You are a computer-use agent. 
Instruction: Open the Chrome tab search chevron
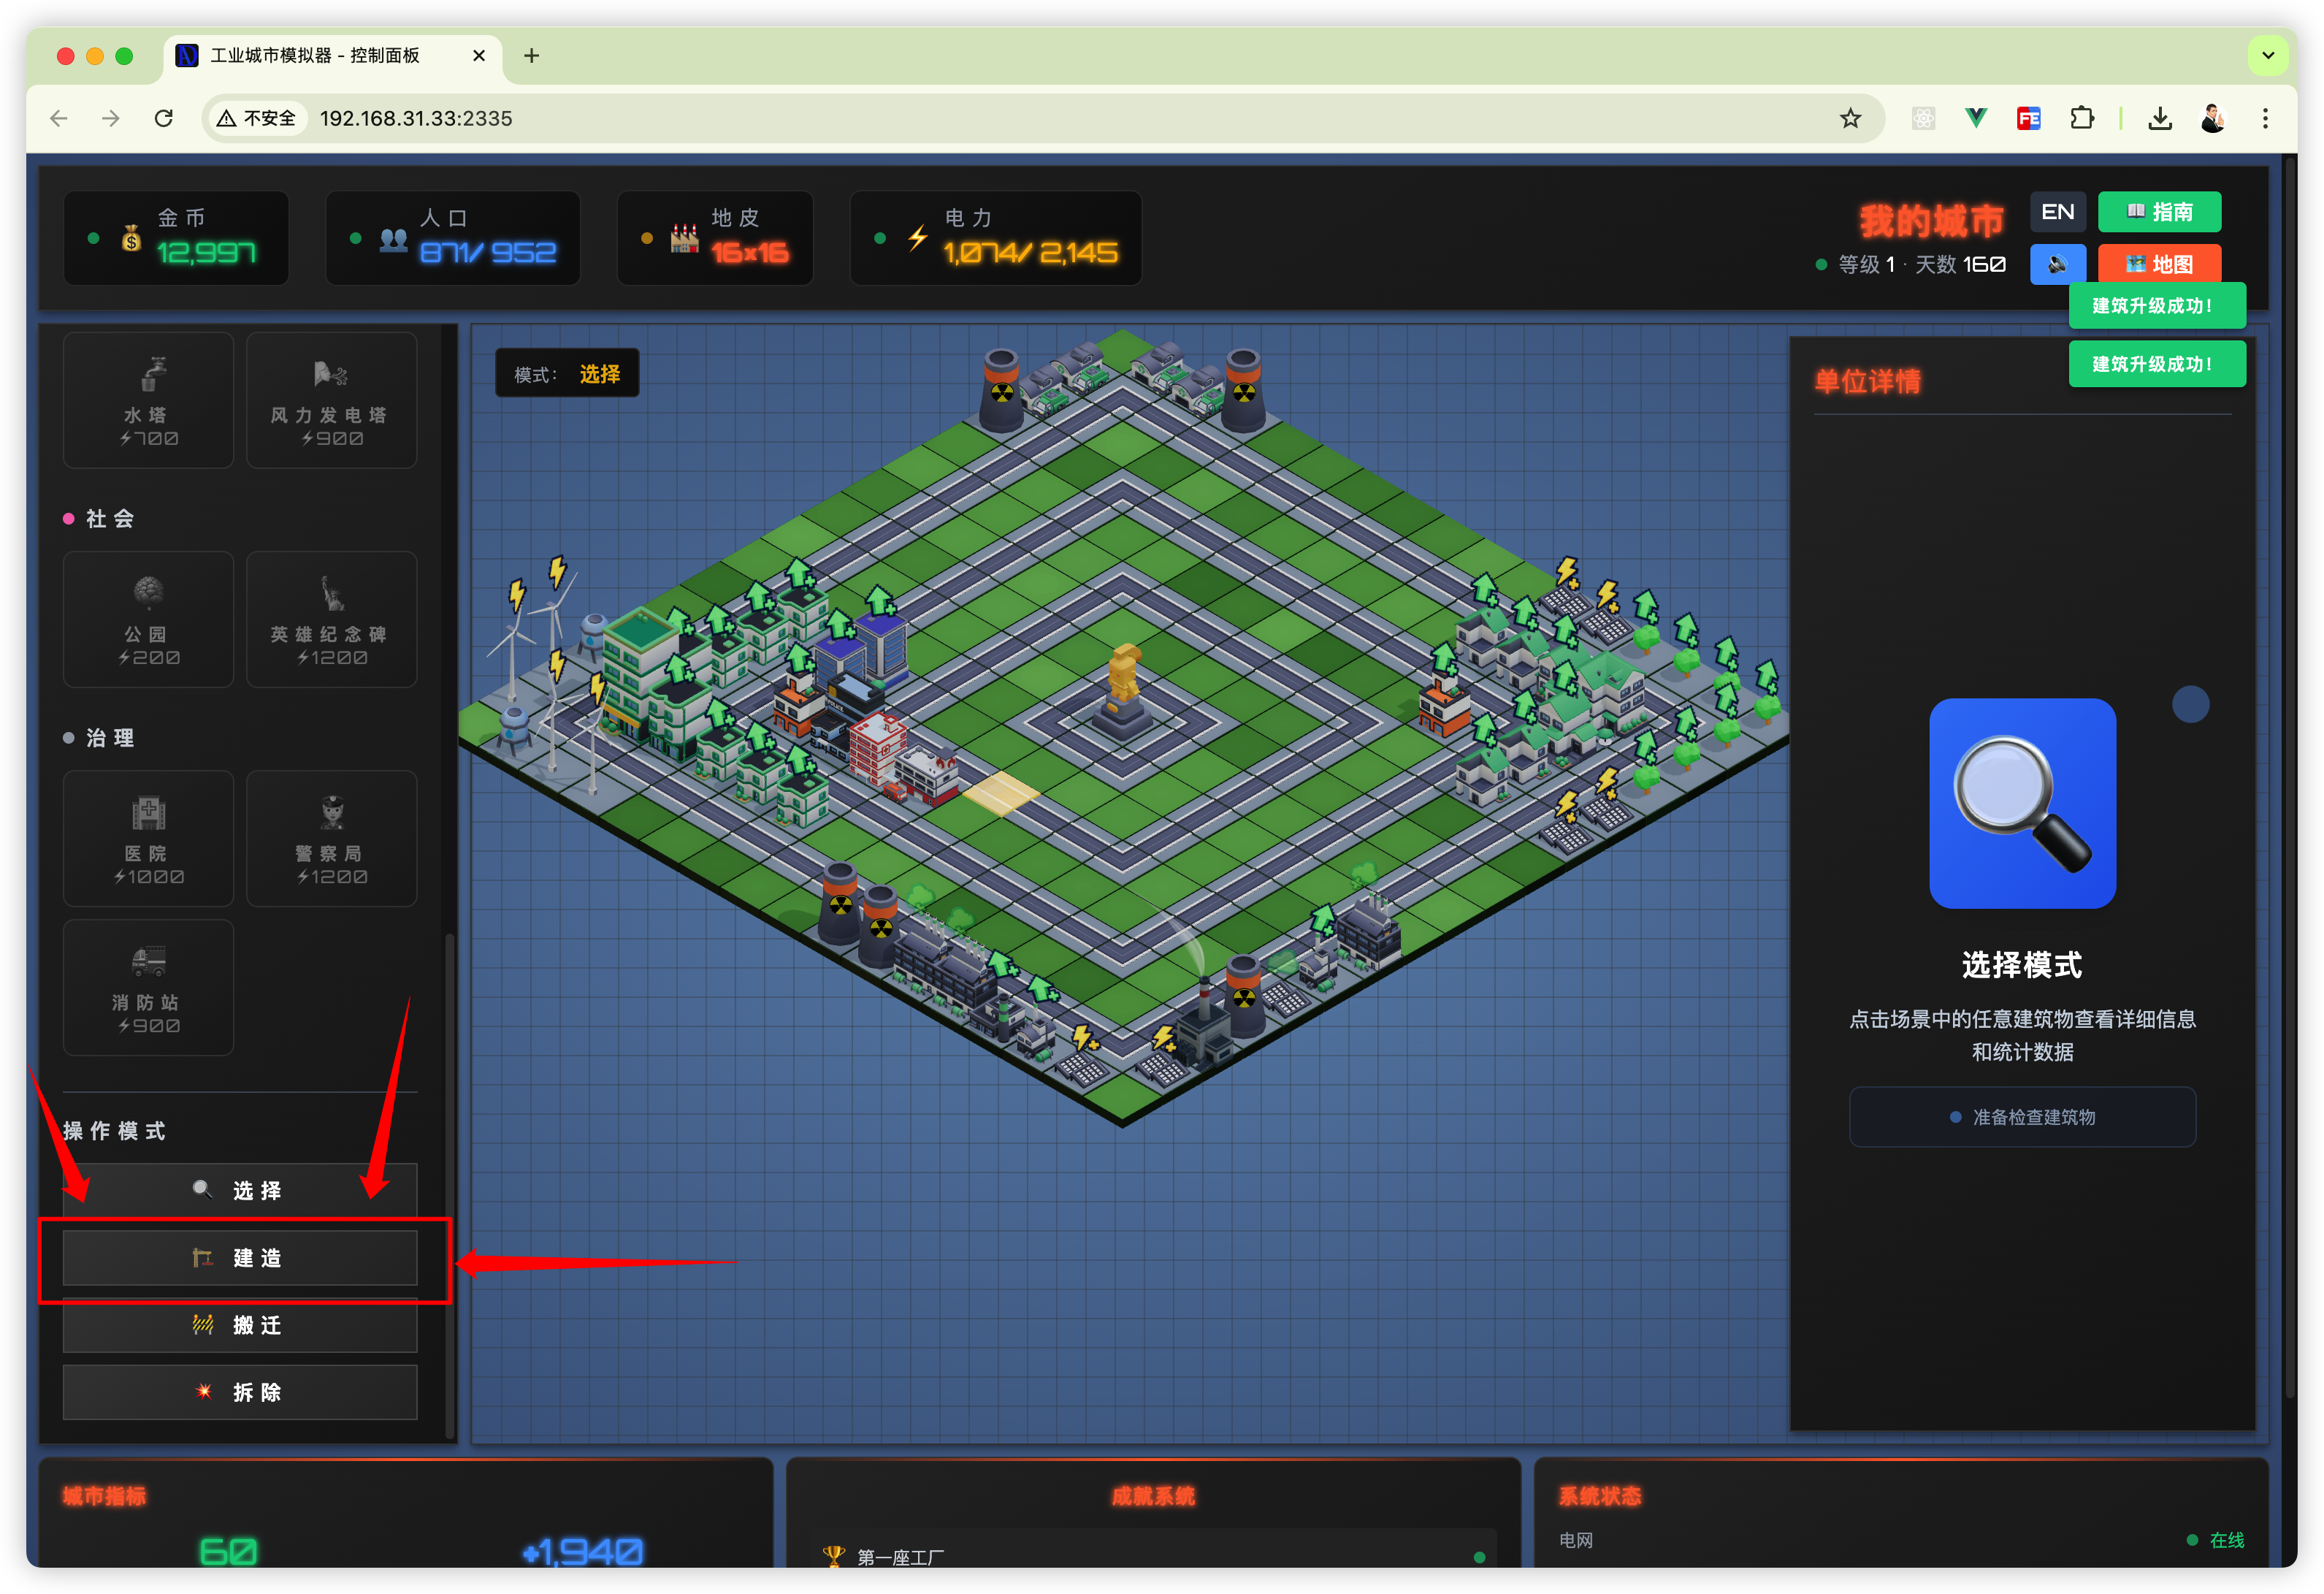[x=2268, y=56]
